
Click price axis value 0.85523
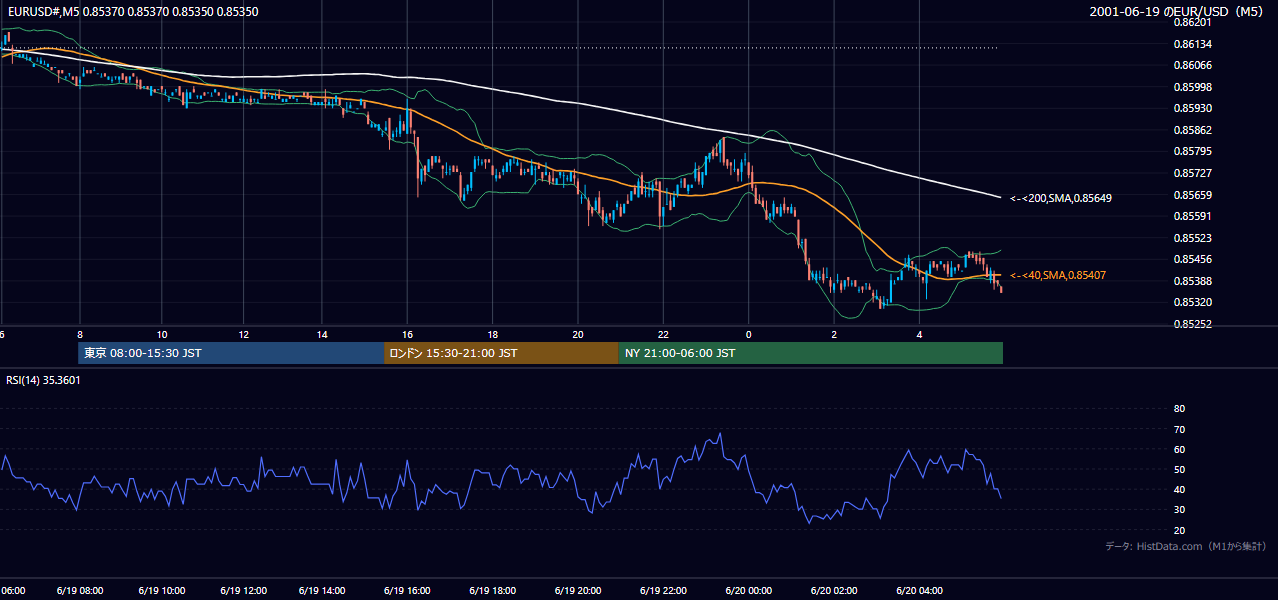click(1192, 238)
